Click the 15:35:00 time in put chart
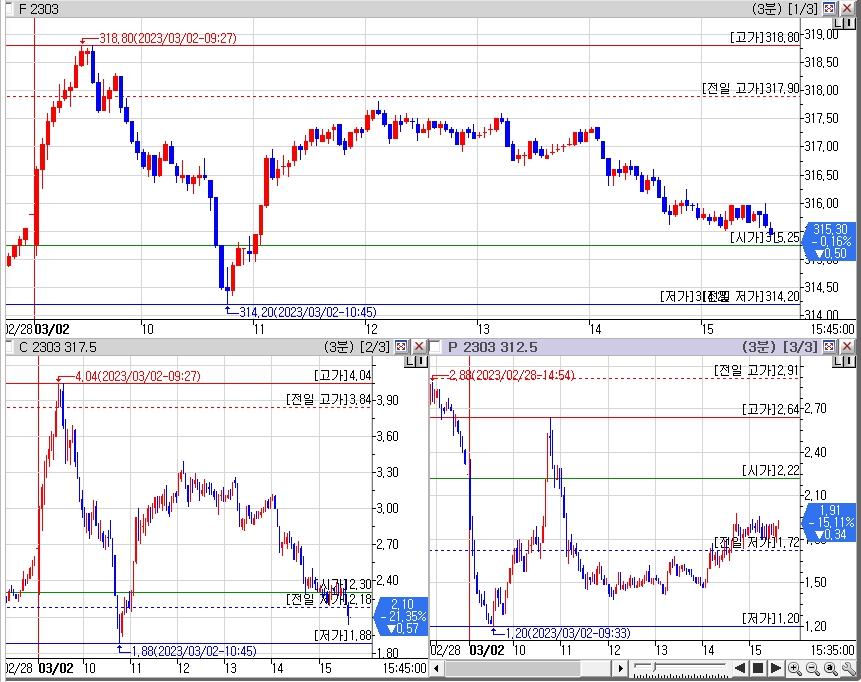Viewport: 861px width, 682px height. pos(832,650)
